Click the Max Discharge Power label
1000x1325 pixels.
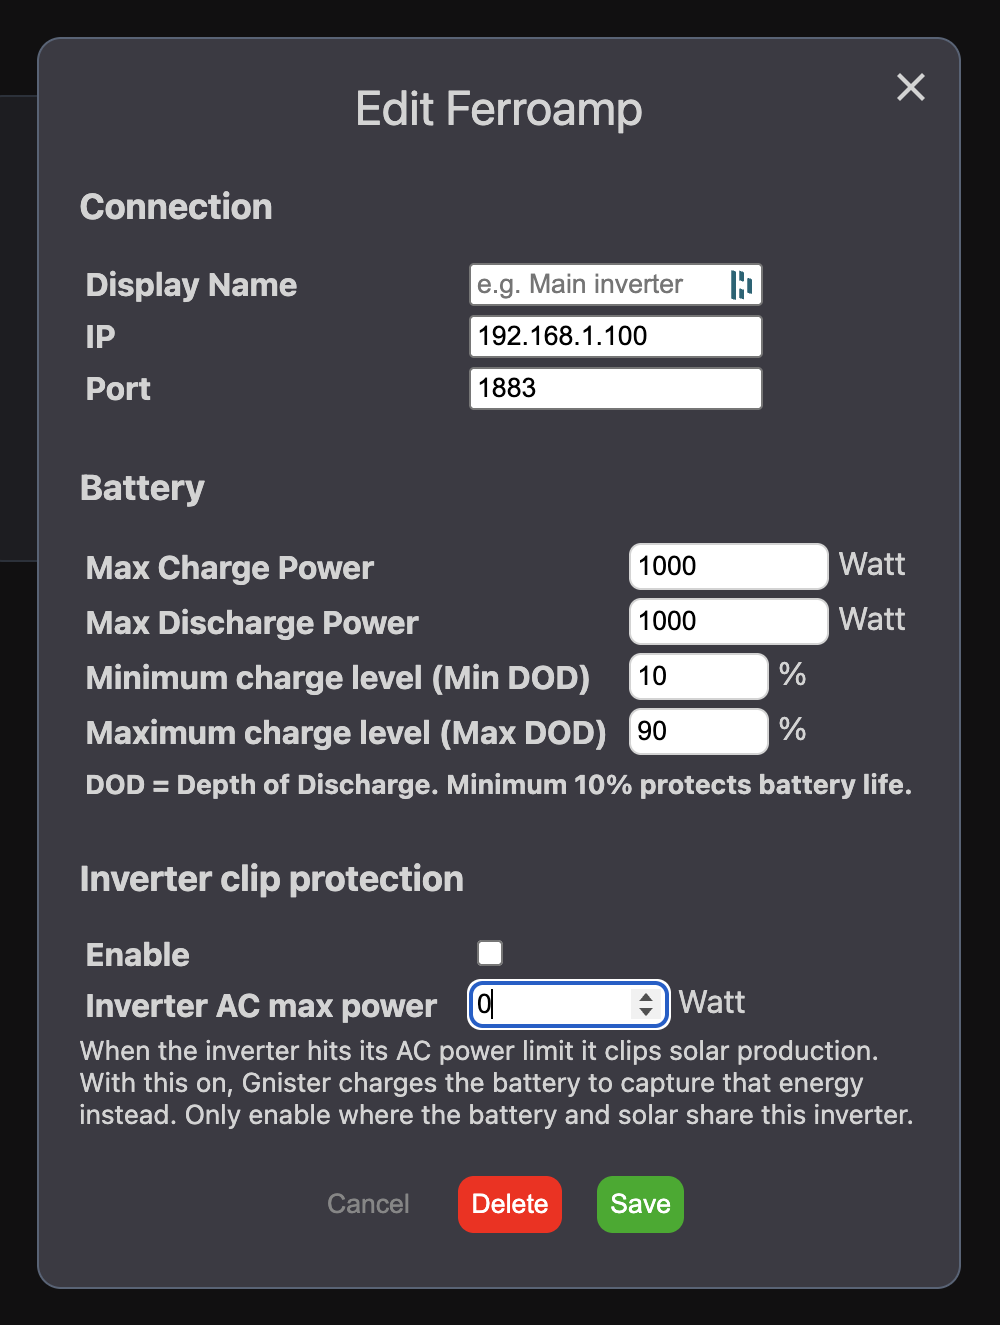pos(252,623)
